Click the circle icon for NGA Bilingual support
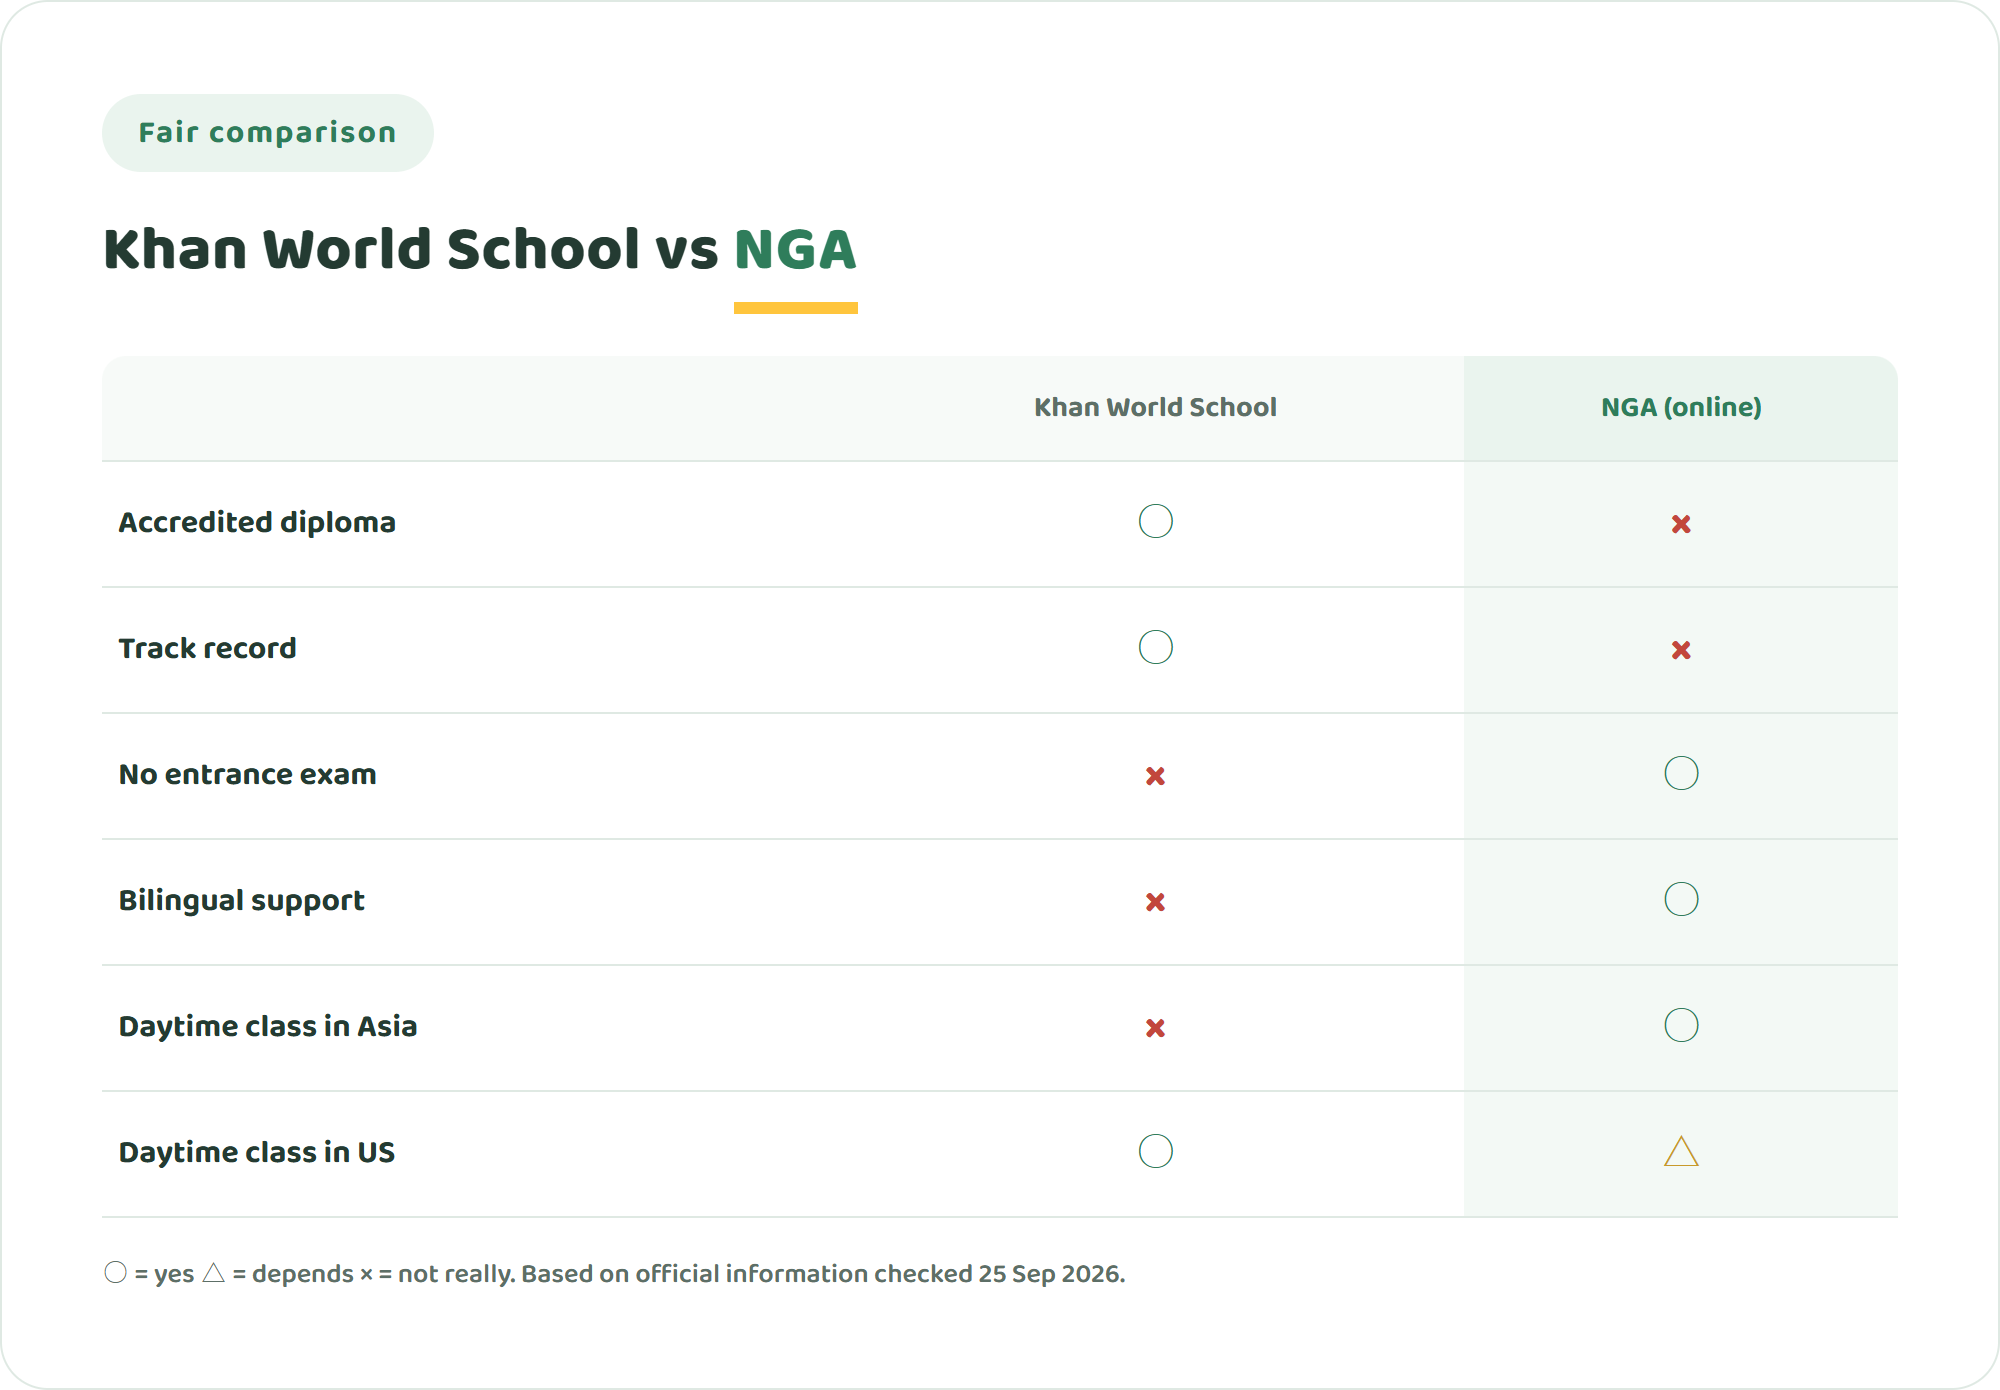The image size is (2000, 1390). (x=1681, y=899)
